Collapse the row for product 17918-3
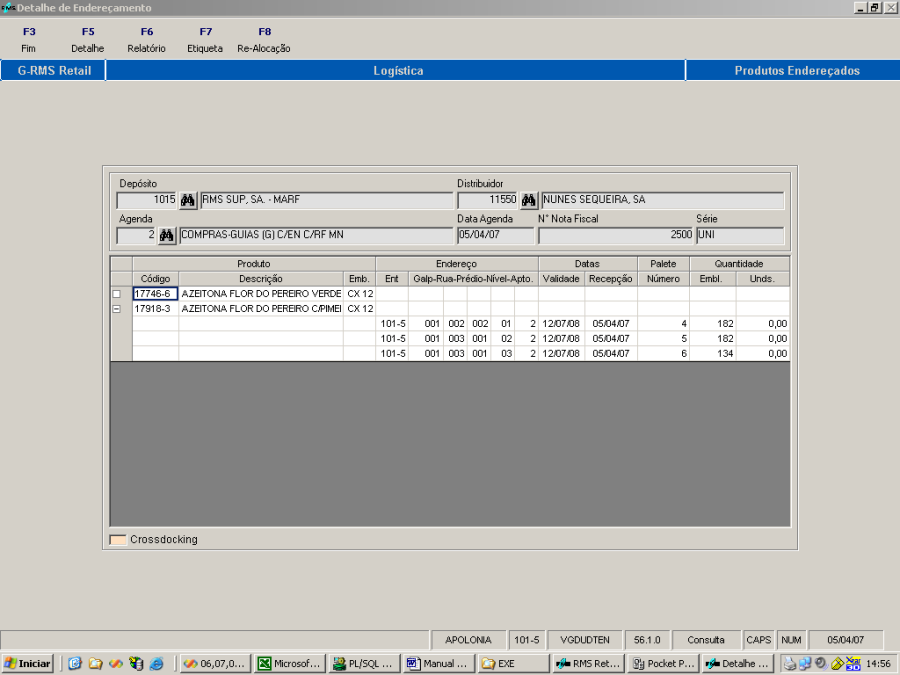This screenshot has width=900, height=675. [x=118, y=309]
